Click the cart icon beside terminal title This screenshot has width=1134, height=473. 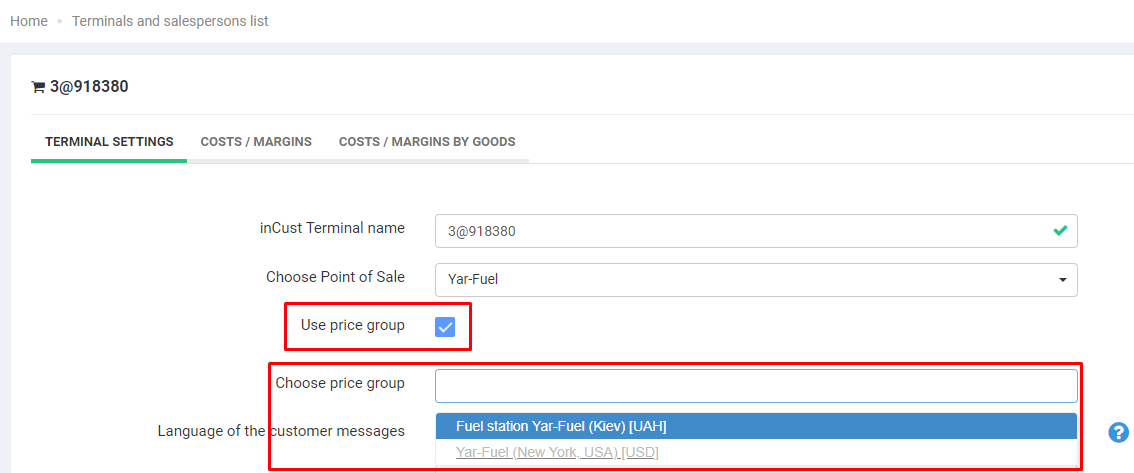click(x=38, y=87)
